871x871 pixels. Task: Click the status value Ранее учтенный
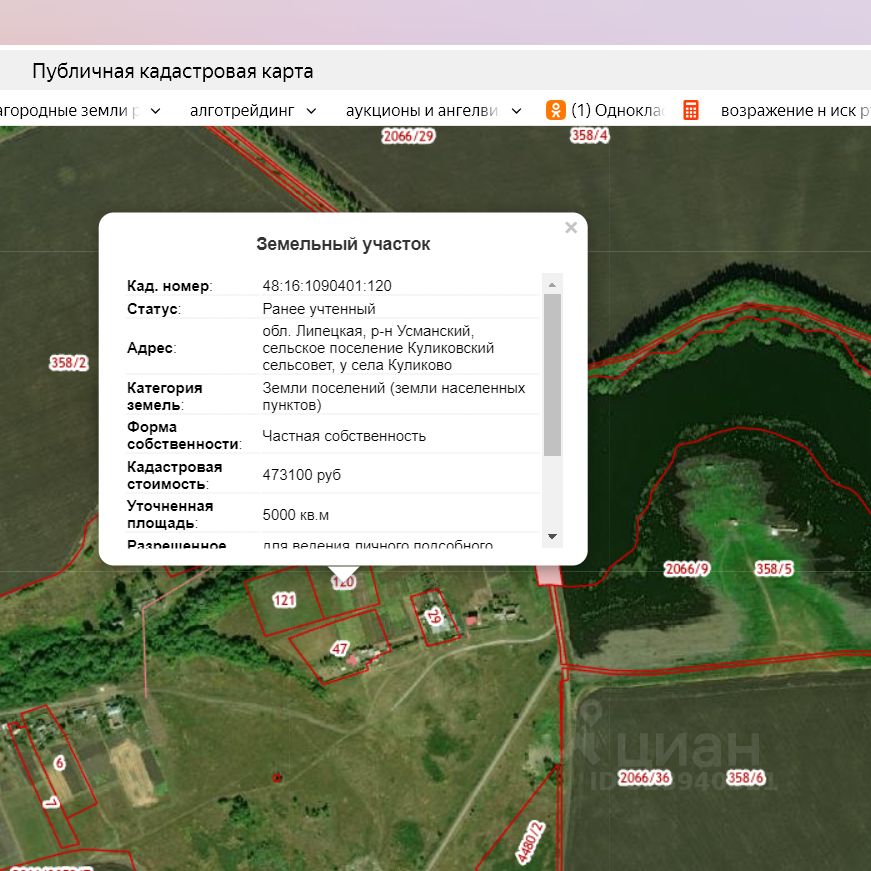click(319, 308)
